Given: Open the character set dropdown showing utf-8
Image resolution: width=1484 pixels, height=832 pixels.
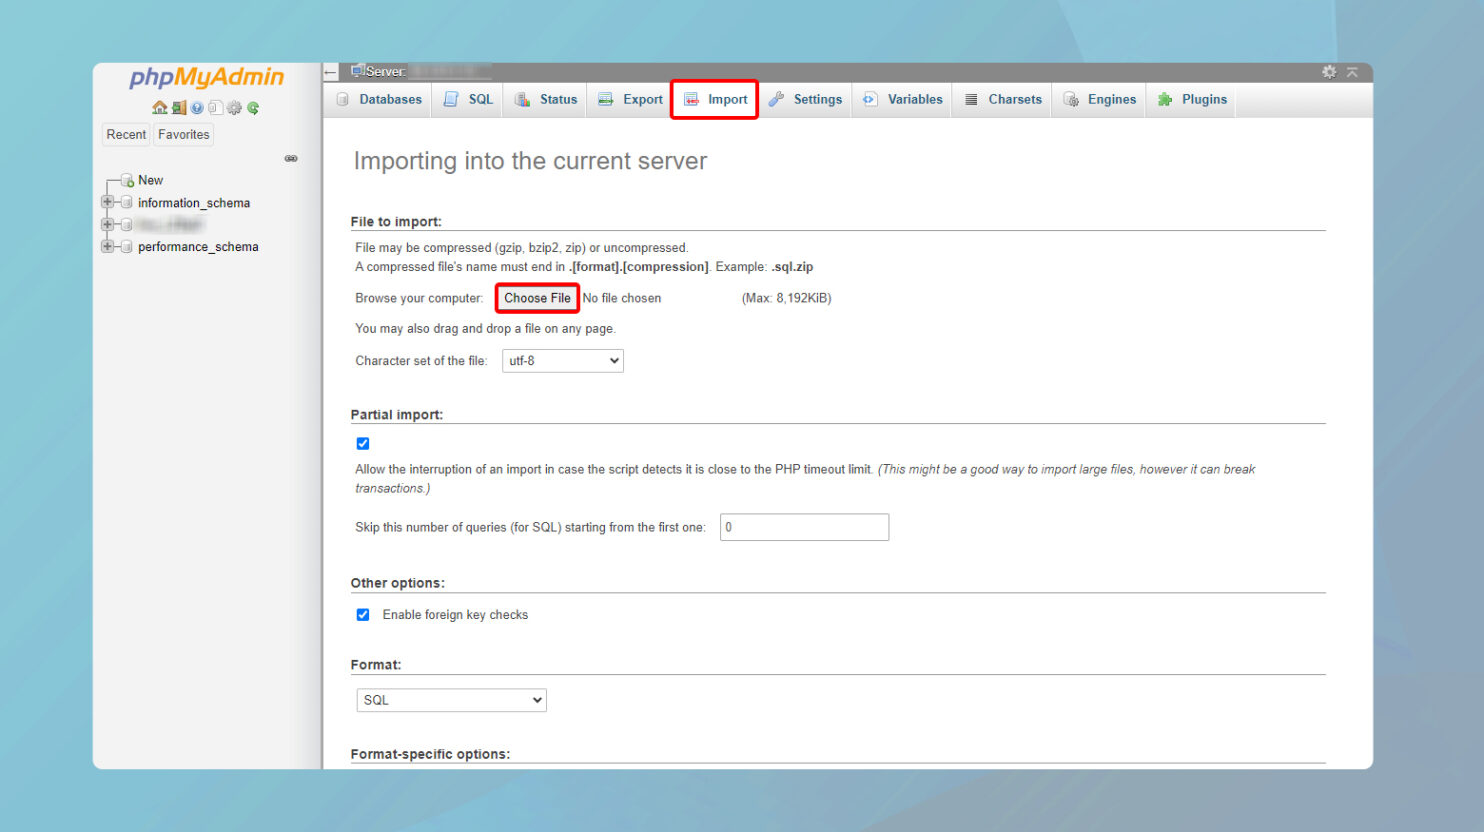Looking at the screenshot, I should [562, 360].
